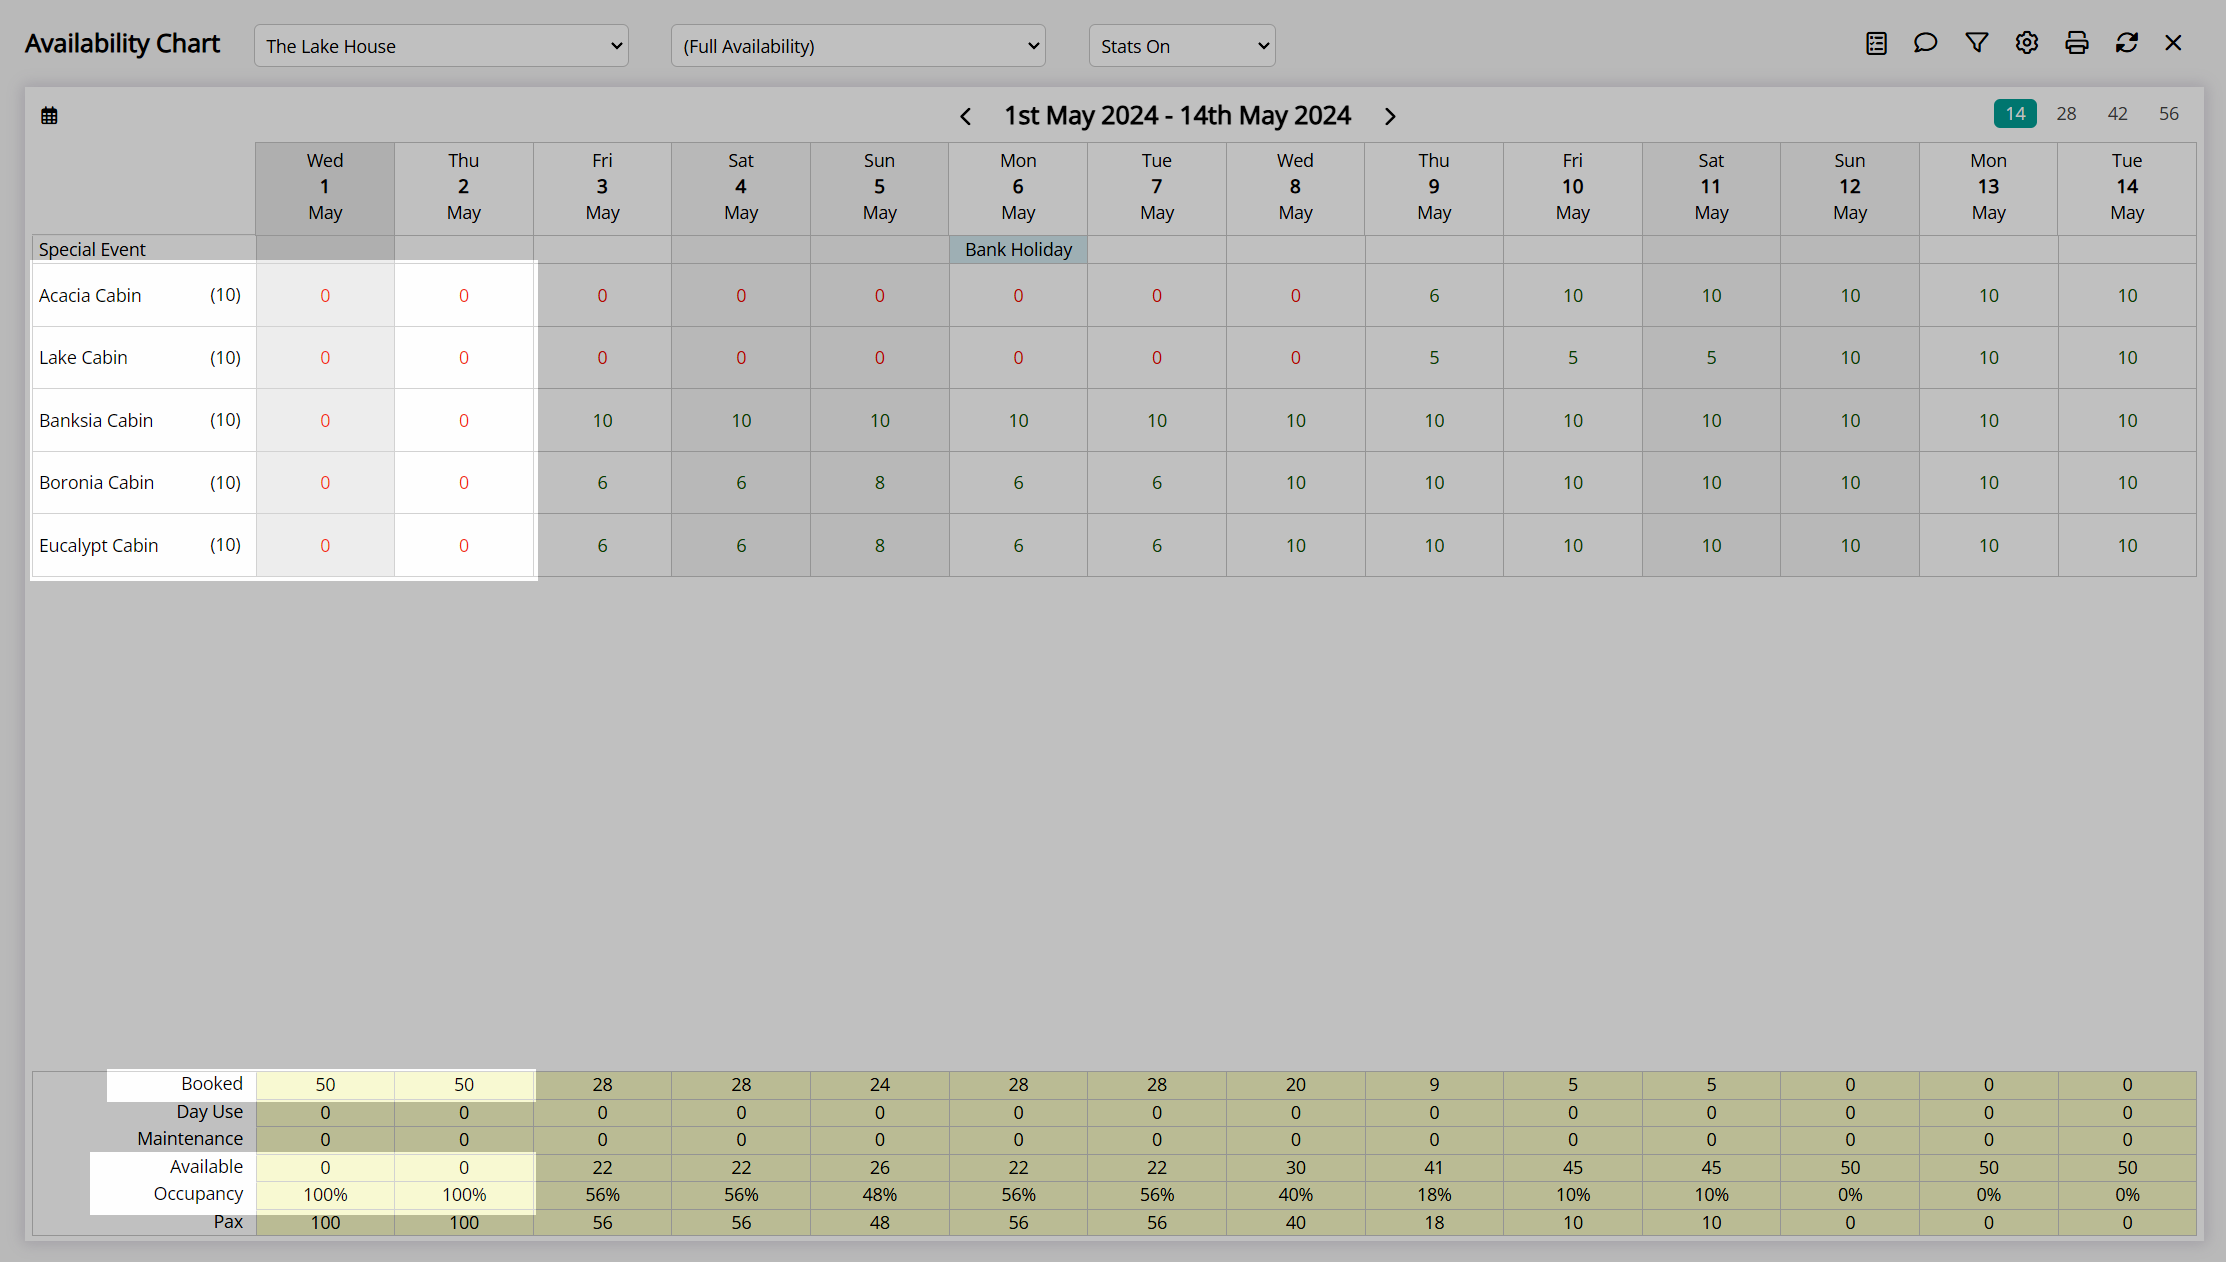This screenshot has height=1262, width=2226.
Task: Click Lake Cabin availability on Thu 2 May
Action: point(464,357)
